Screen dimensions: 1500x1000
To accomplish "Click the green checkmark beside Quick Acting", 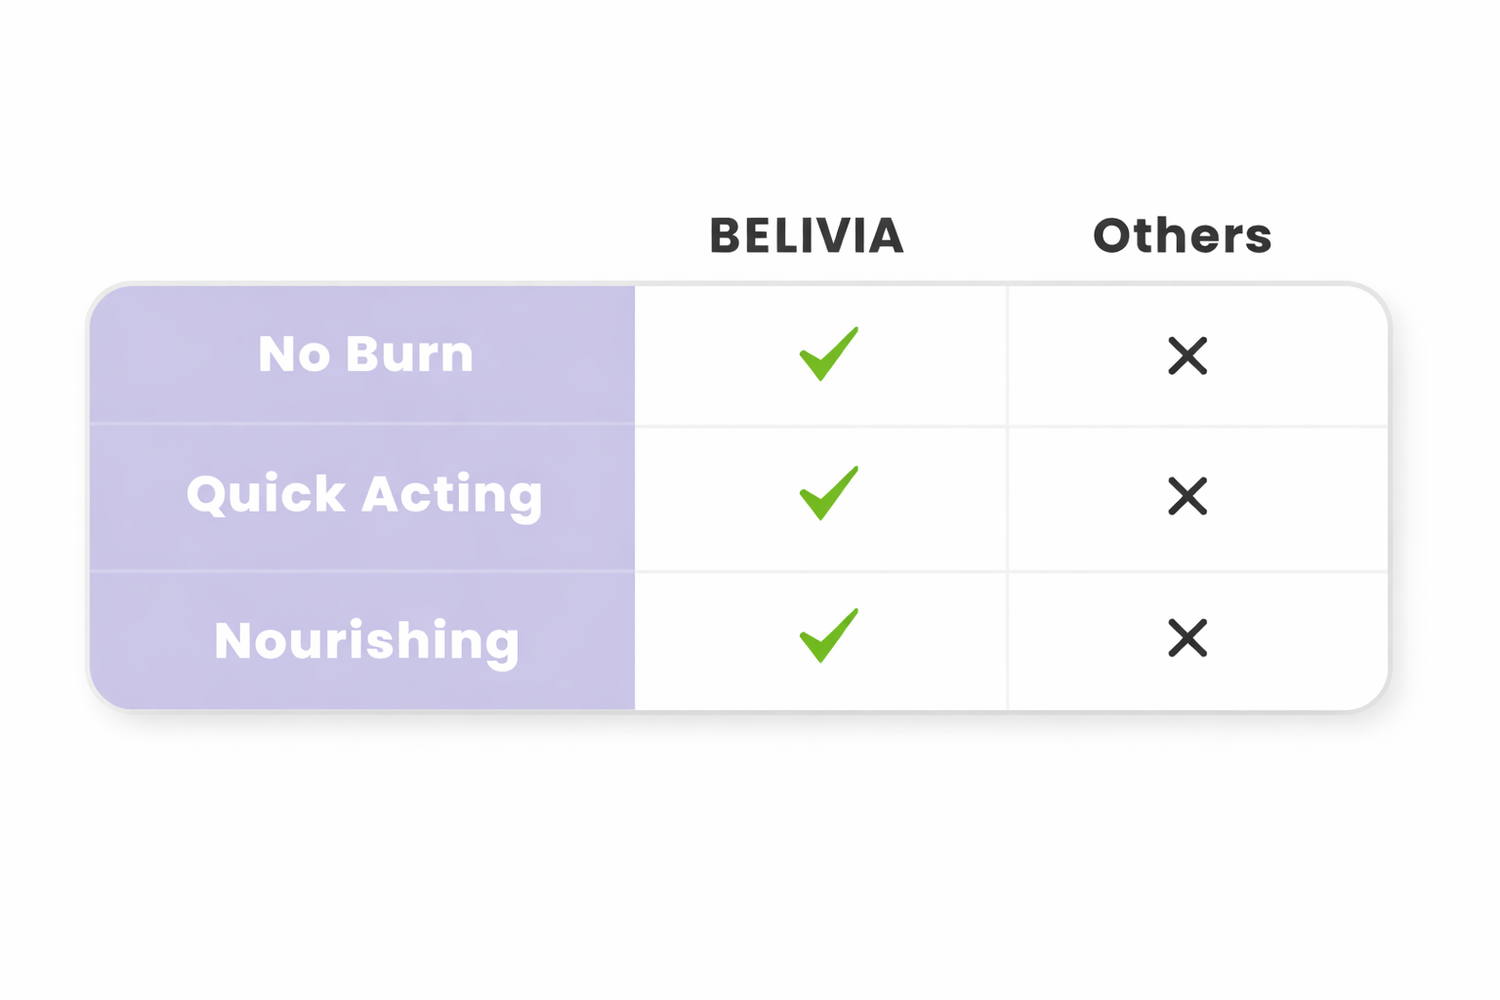I will (x=828, y=494).
